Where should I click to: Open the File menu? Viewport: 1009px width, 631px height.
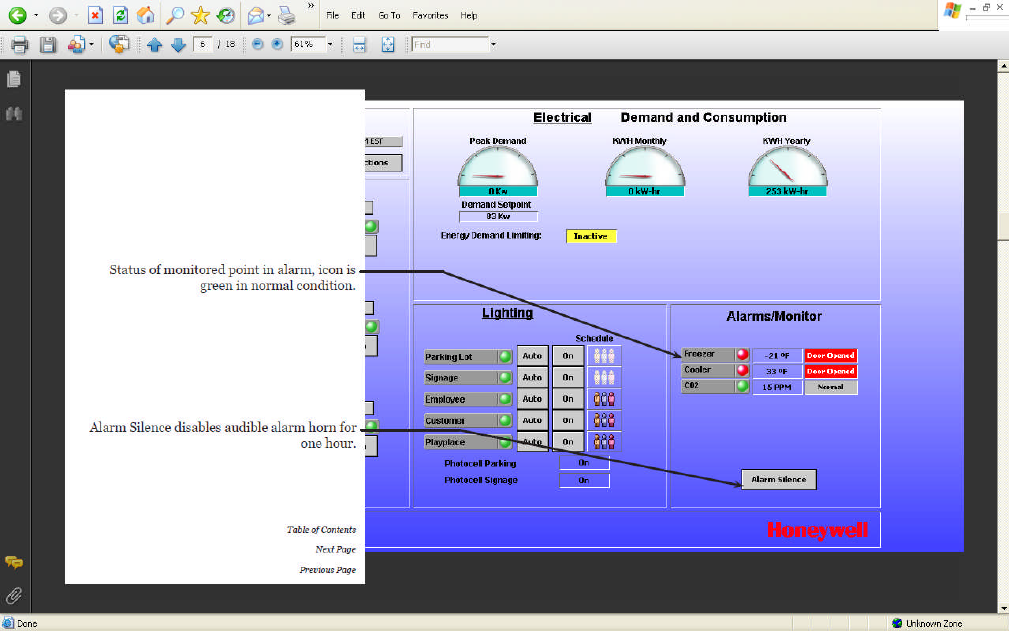pos(333,16)
